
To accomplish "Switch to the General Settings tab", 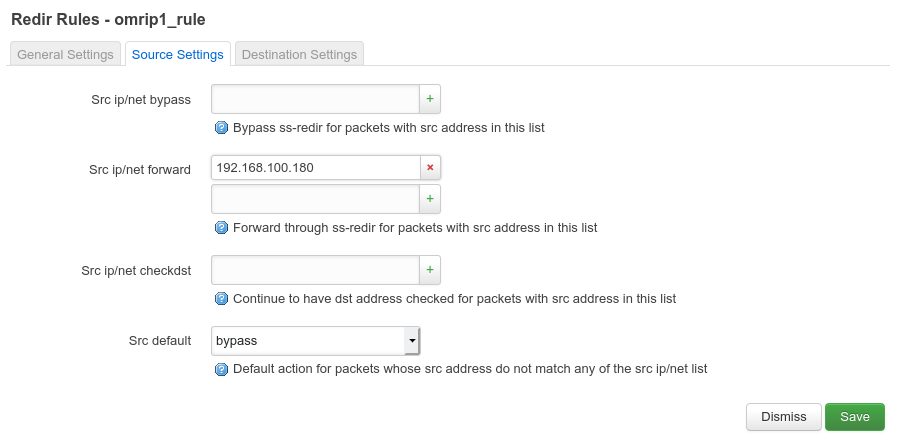I will coord(65,54).
